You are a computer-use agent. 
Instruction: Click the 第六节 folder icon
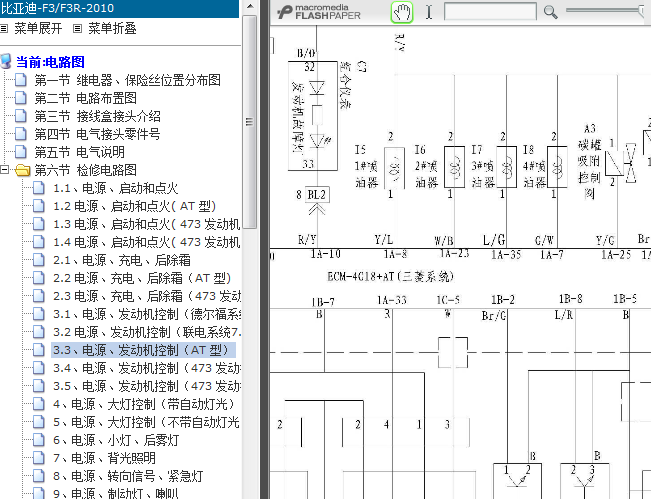point(22,170)
